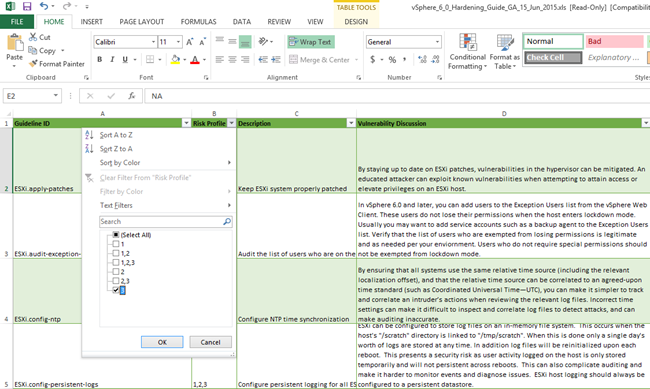Screen dimensions: 650x389
Task: Open the General number format dropdown
Action: click(437, 42)
